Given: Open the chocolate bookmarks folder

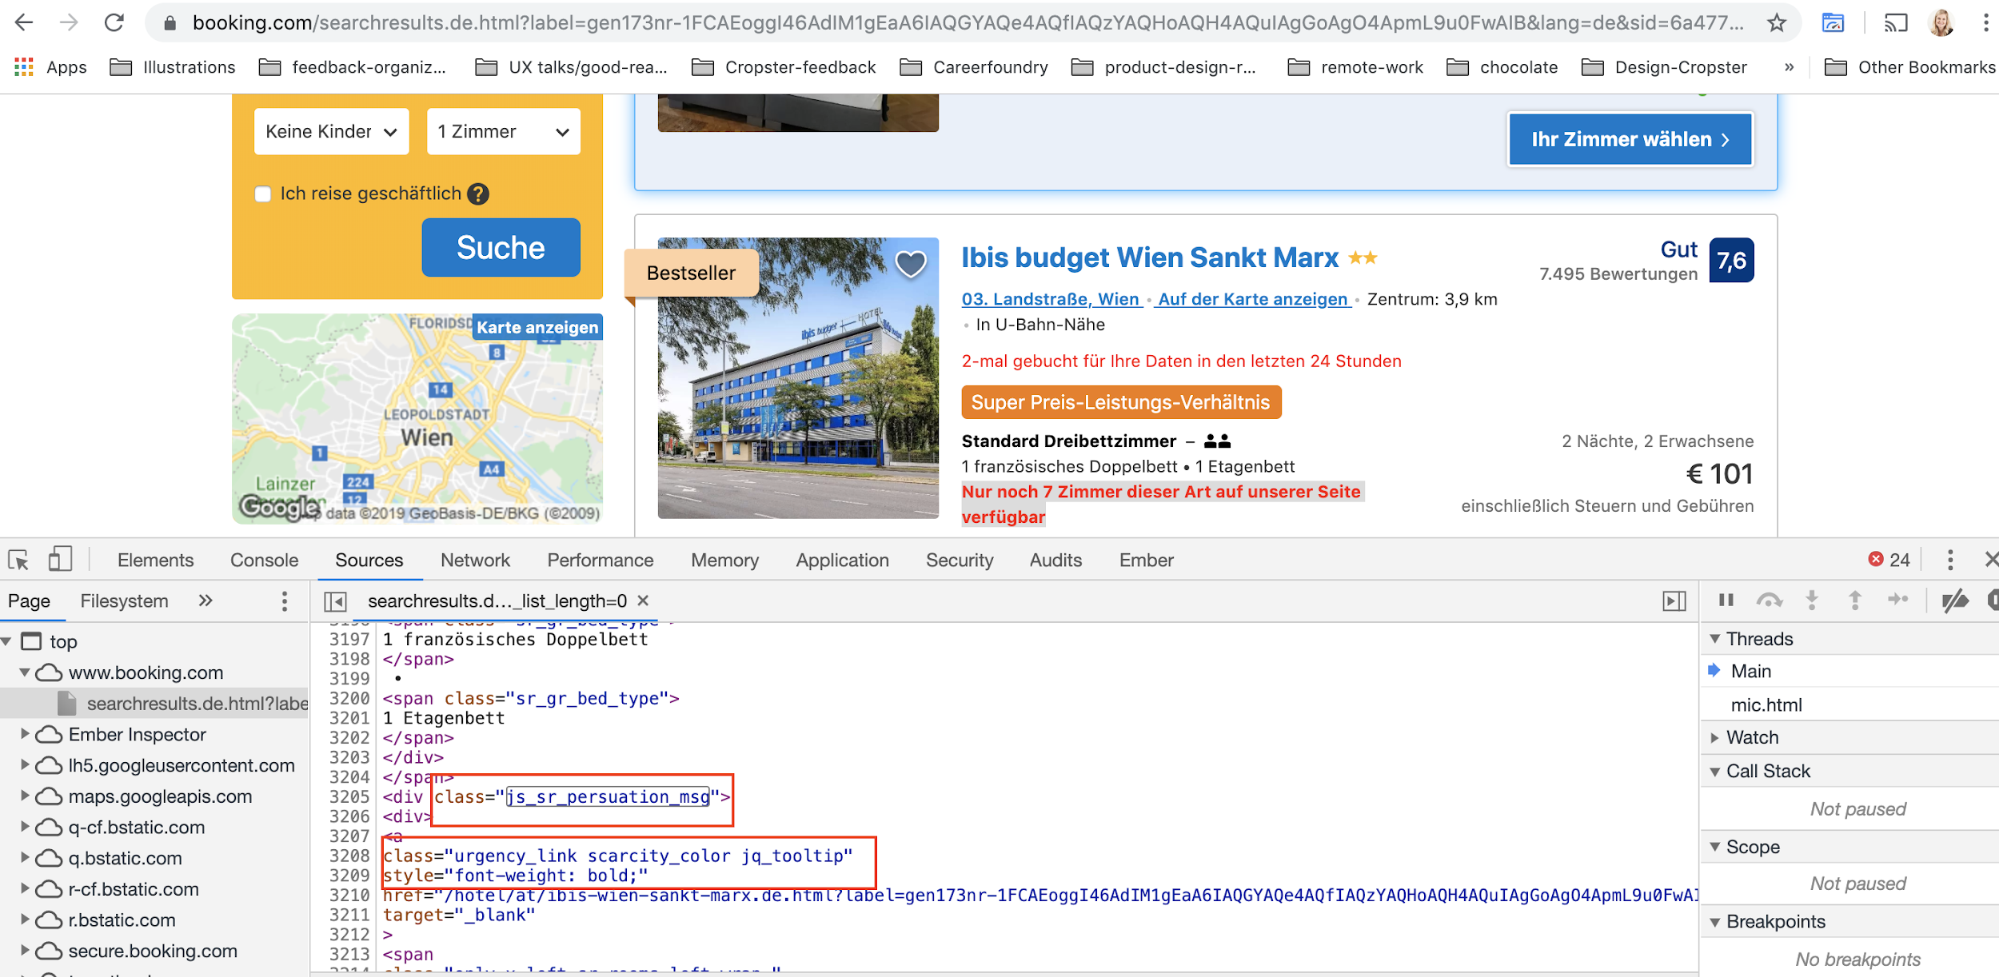Looking at the screenshot, I should [x=1502, y=67].
